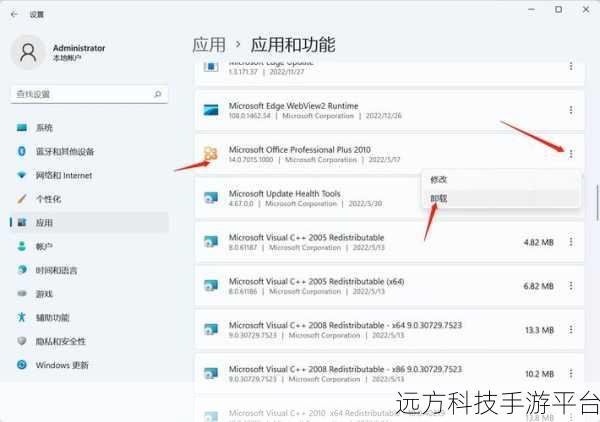Select Microsoft Office Professional Plus 2010 name
This screenshot has height=422, width=600.
[x=300, y=150]
